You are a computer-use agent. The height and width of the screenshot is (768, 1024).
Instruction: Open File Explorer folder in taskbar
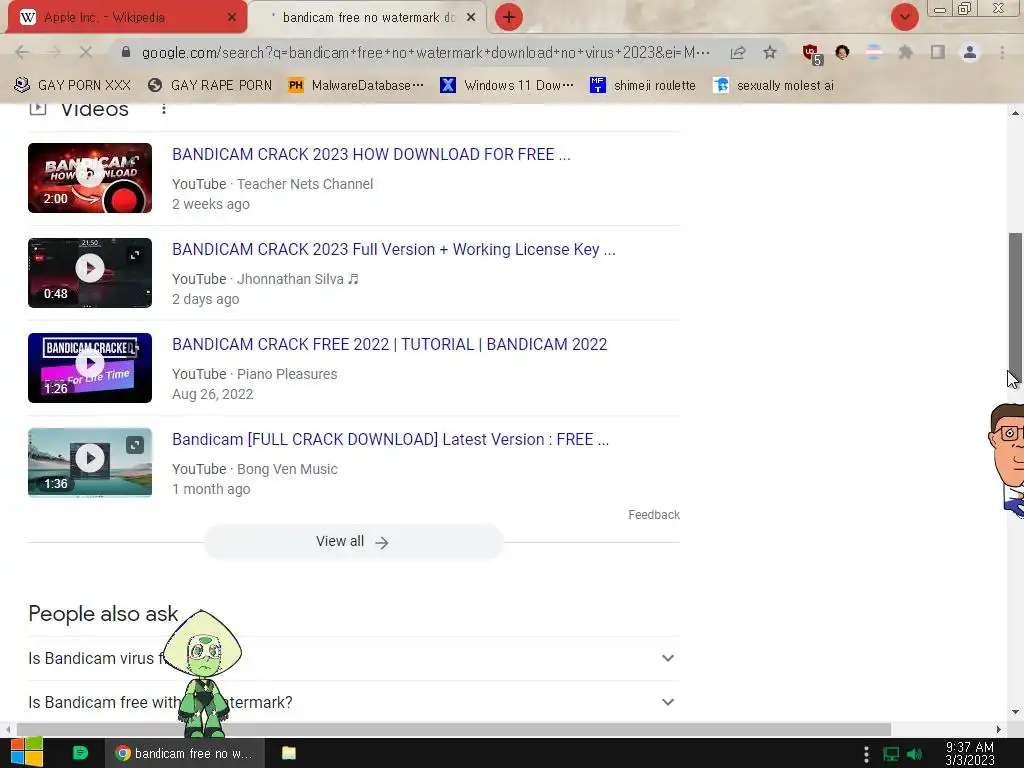(x=289, y=753)
